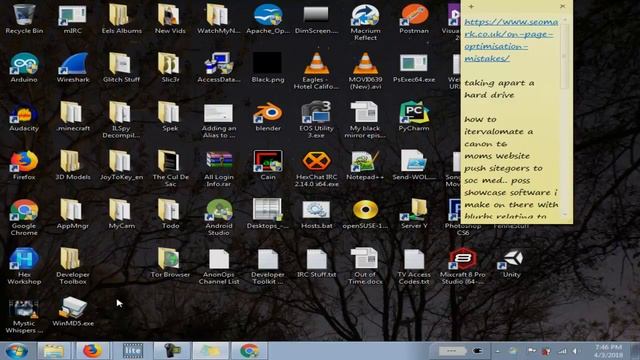
Task: Open the Hex Workshop shortcut
Action: 24,266
